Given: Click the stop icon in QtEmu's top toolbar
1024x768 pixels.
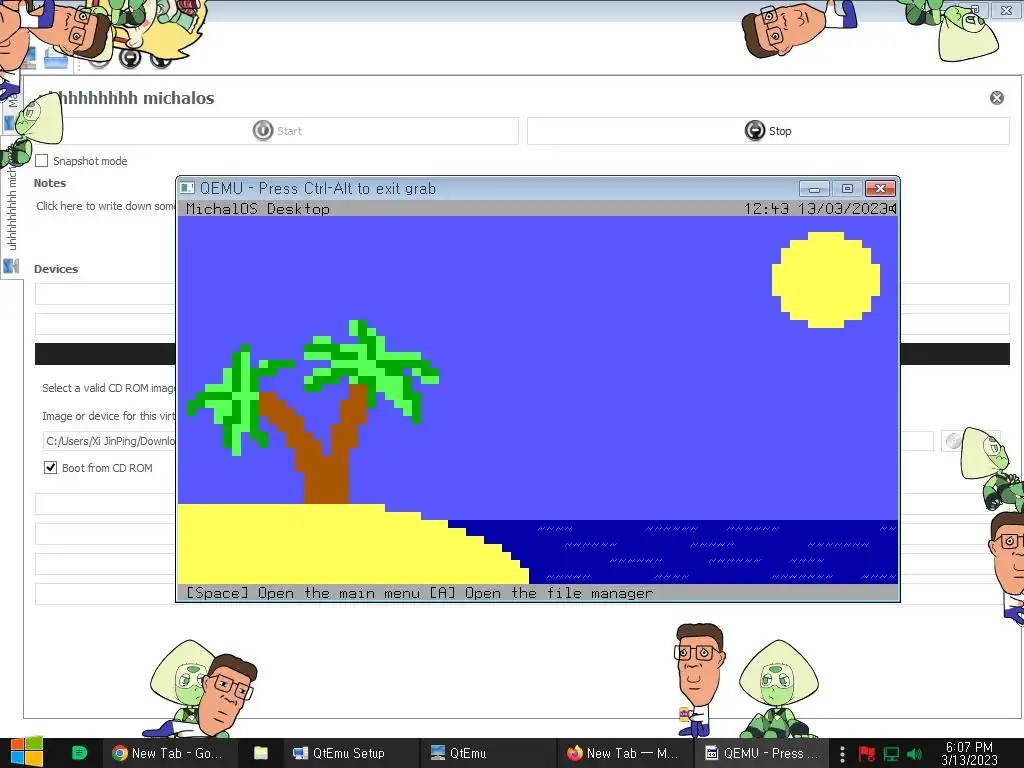Looking at the screenshot, I should pos(130,57).
